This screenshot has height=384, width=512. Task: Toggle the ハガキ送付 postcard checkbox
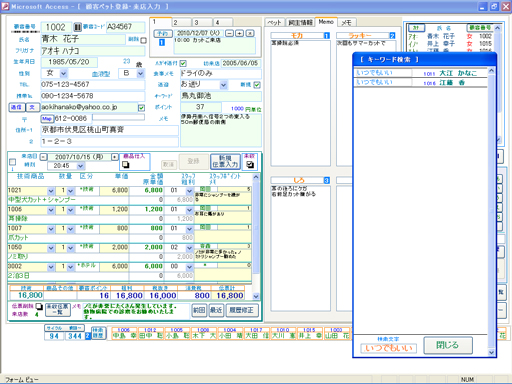(x=183, y=63)
